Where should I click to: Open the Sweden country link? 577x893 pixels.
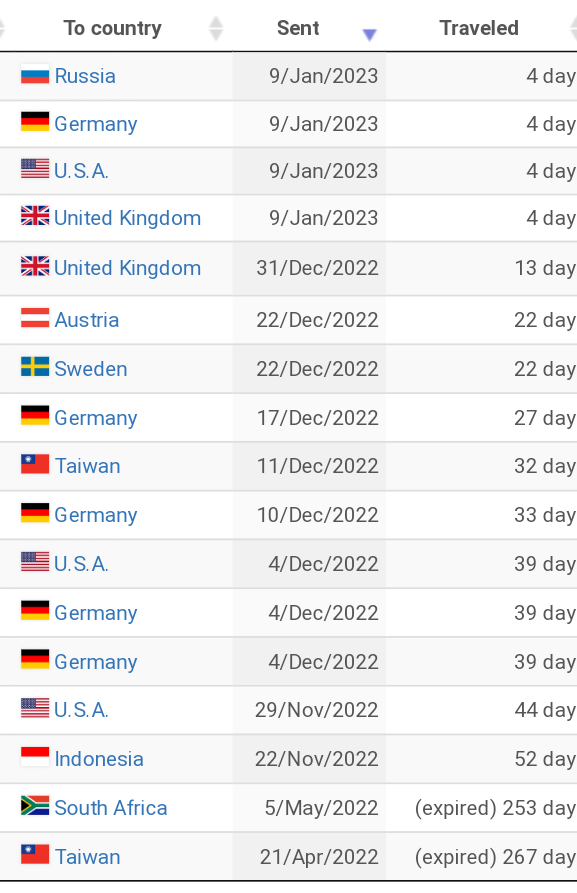[x=91, y=368]
